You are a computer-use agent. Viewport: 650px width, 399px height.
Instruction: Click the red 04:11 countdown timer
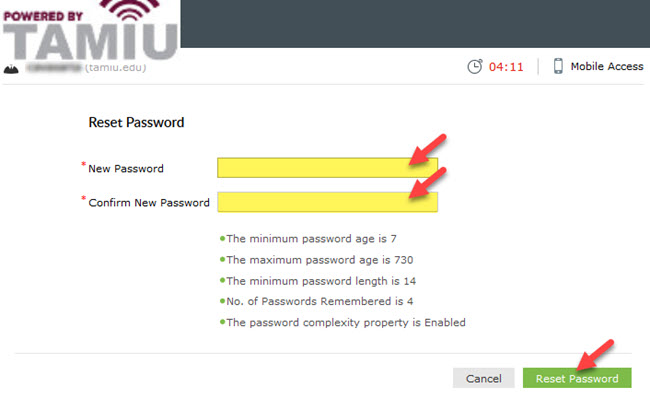(506, 67)
